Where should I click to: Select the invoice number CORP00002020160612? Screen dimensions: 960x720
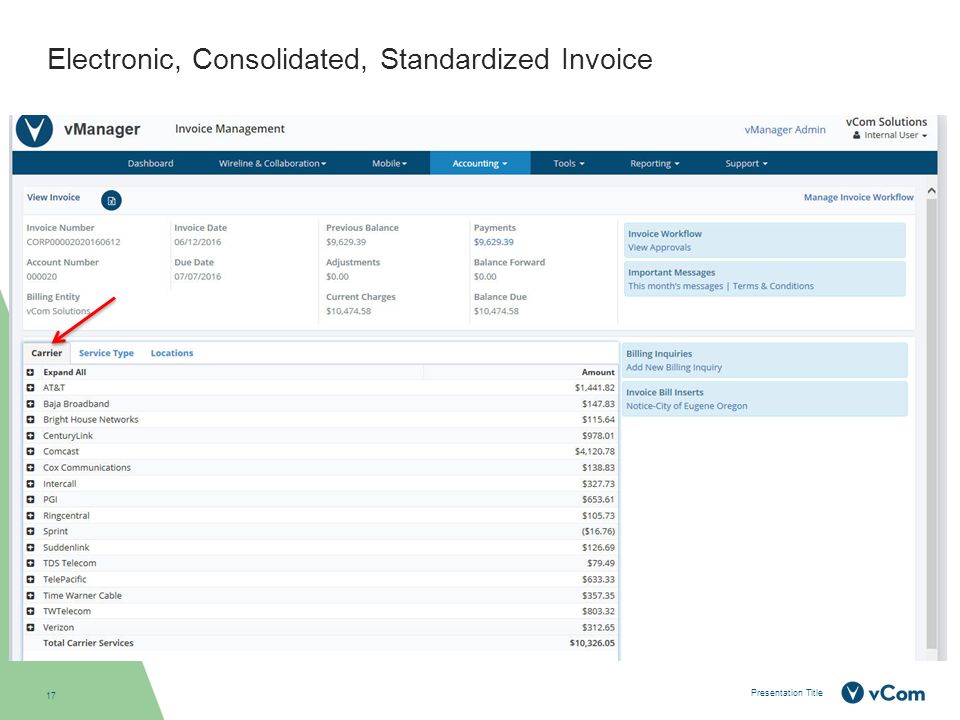(x=73, y=242)
